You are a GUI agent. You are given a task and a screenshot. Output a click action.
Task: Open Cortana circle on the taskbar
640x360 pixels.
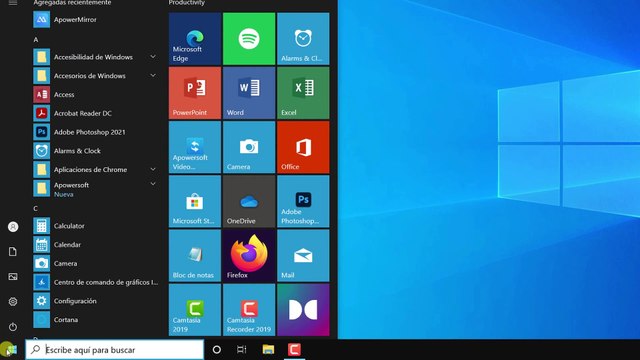217,350
